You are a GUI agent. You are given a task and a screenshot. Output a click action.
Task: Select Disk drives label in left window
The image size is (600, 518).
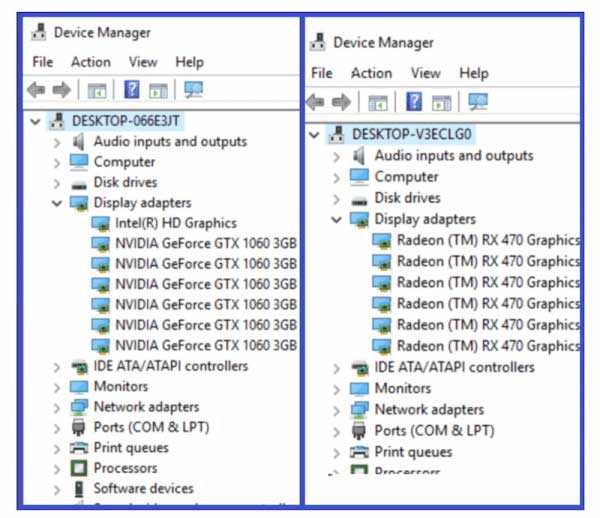tap(126, 182)
